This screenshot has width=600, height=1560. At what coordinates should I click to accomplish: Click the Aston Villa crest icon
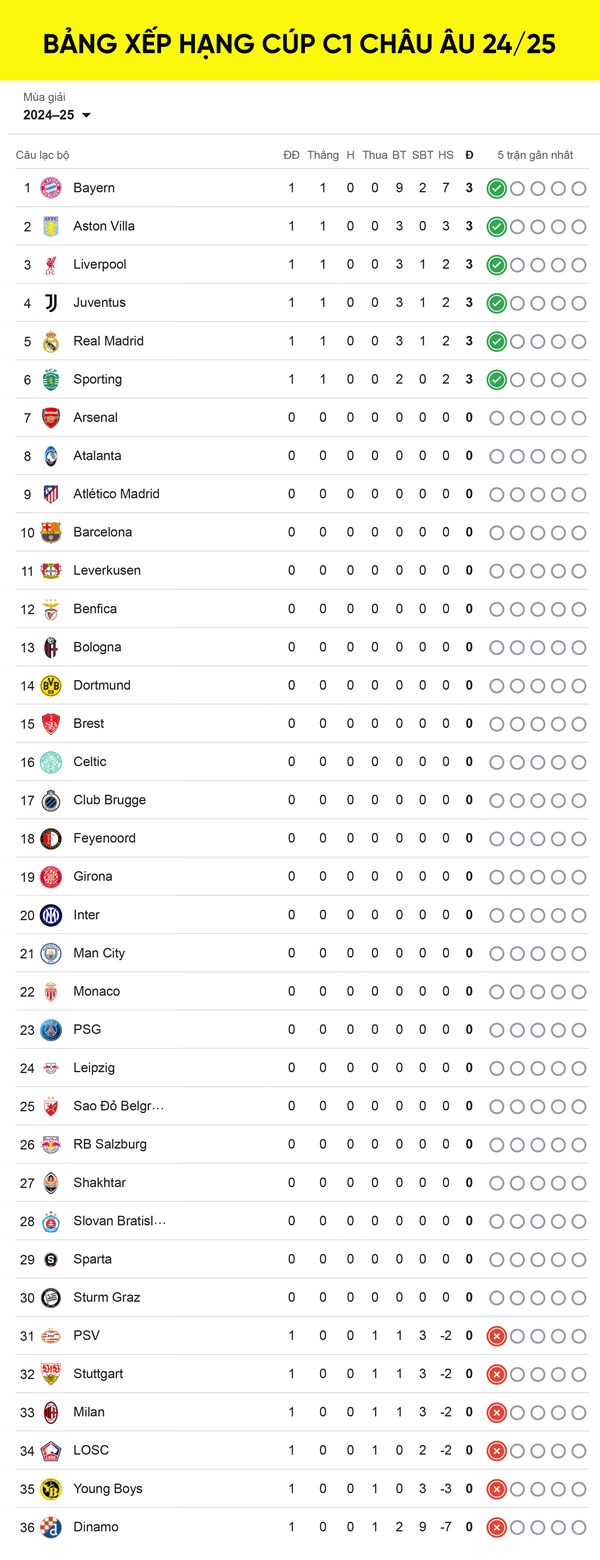[x=51, y=226]
